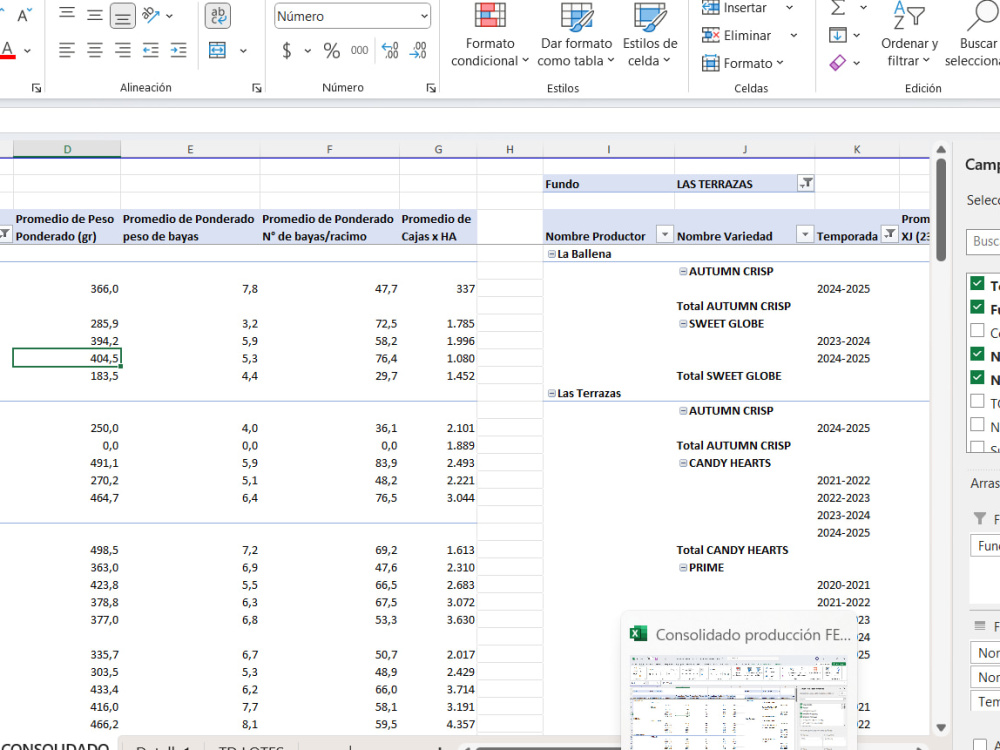Open the font color dropdown arrow

(x=27, y=50)
